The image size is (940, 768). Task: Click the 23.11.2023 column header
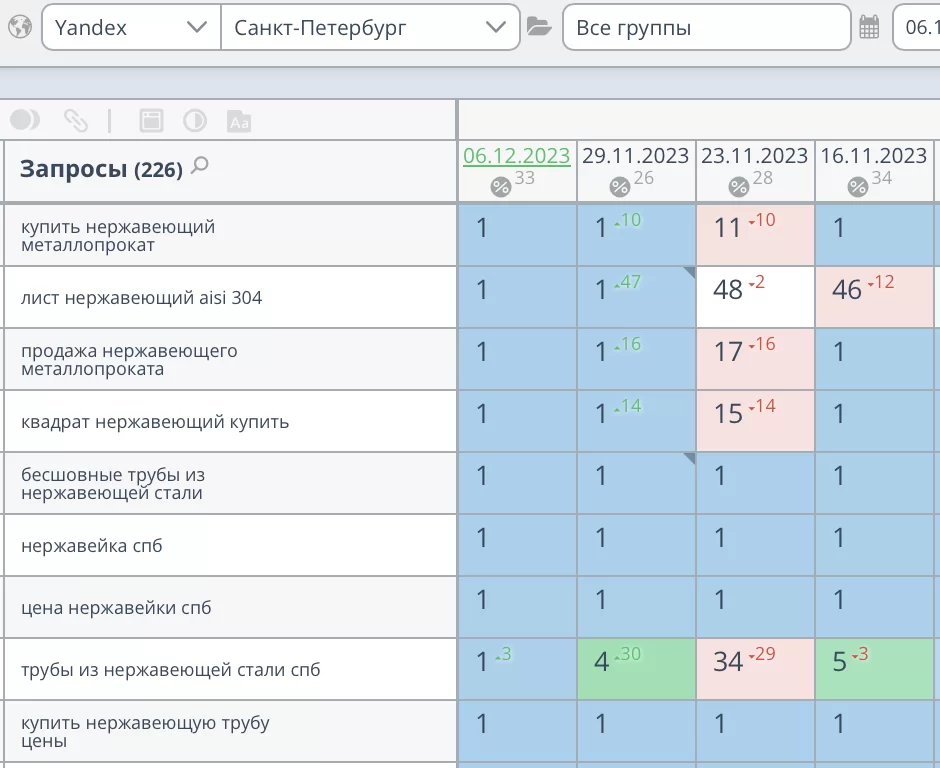coord(754,156)
